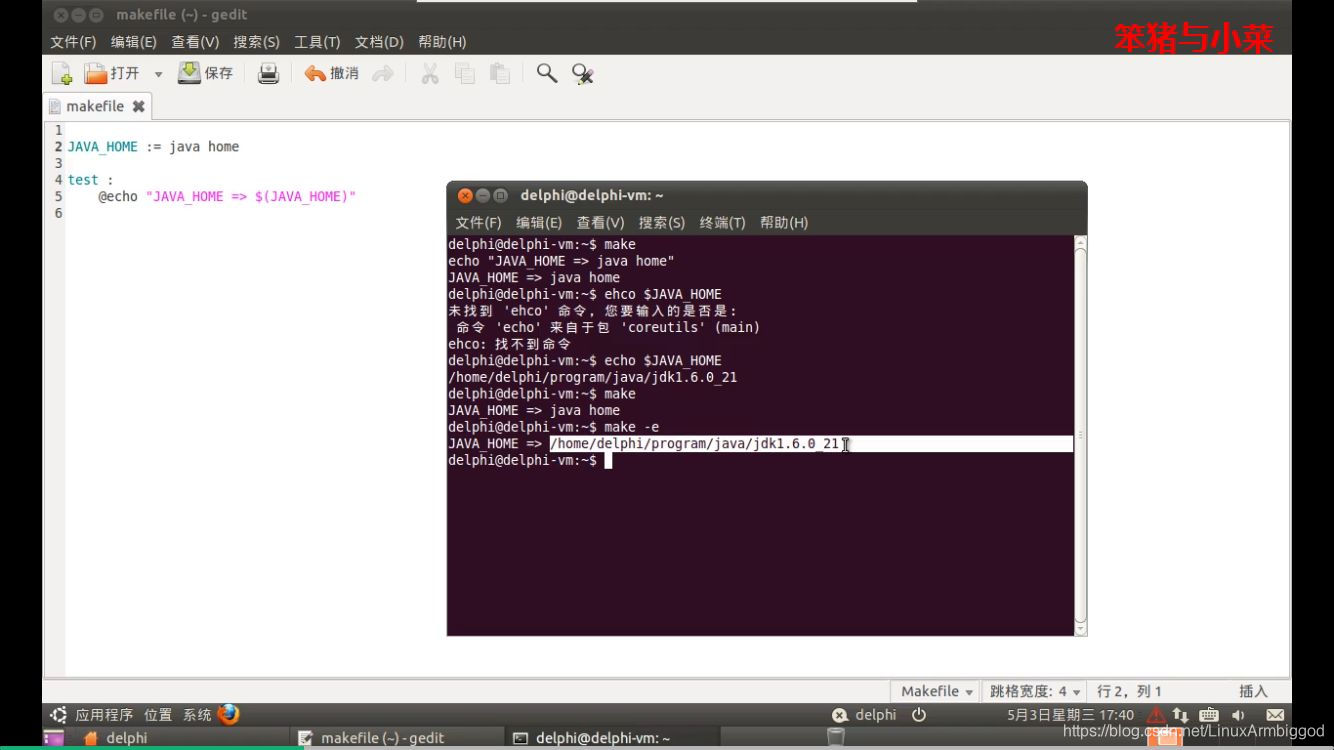Click the 行 2, 列 1 cursor position status
The height and width of the screenshot is (750, 1334).
[1129, 691]
